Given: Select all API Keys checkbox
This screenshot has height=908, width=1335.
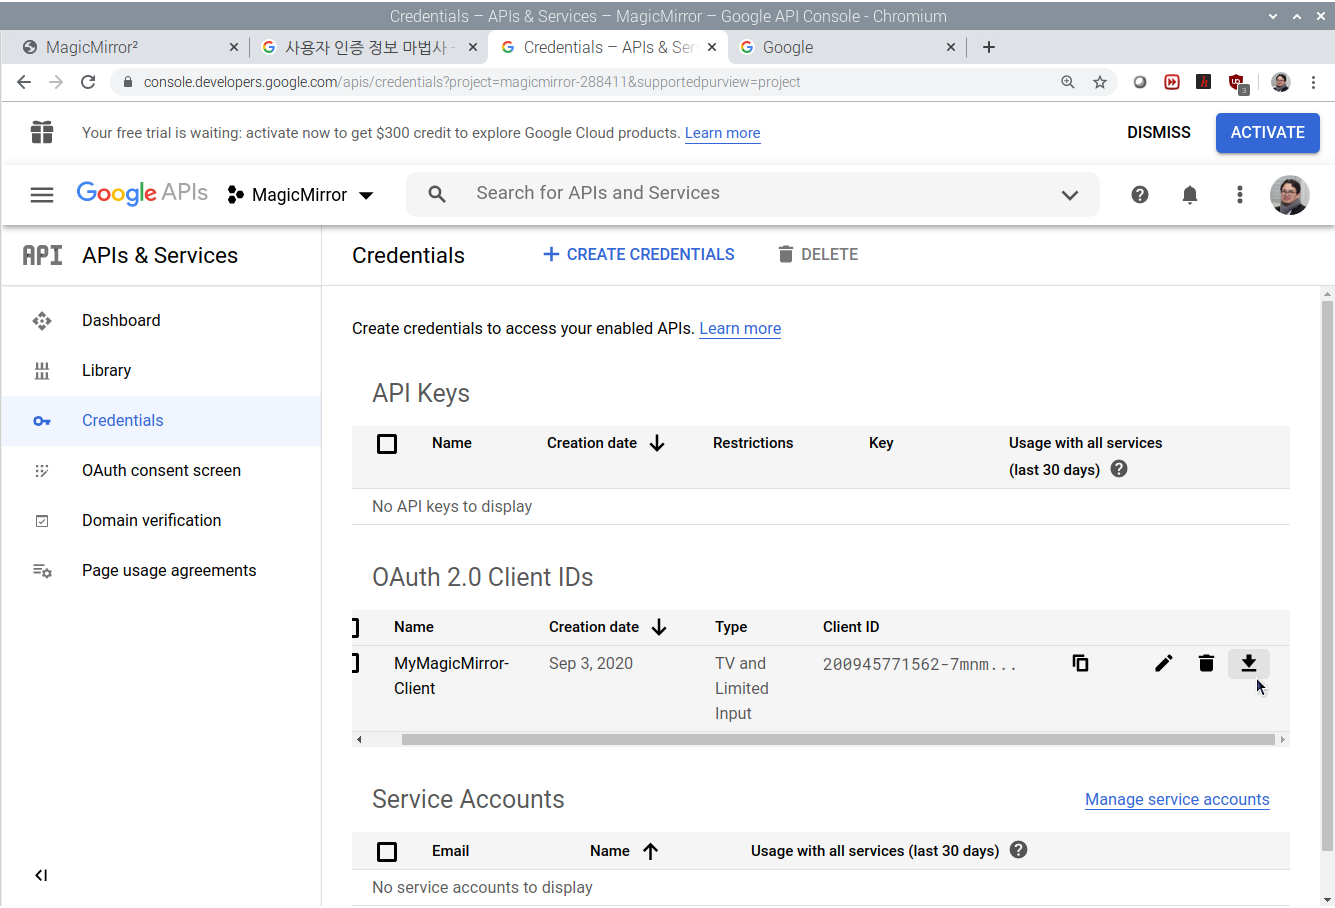Looking at the screenshot, I should point(387,443).
